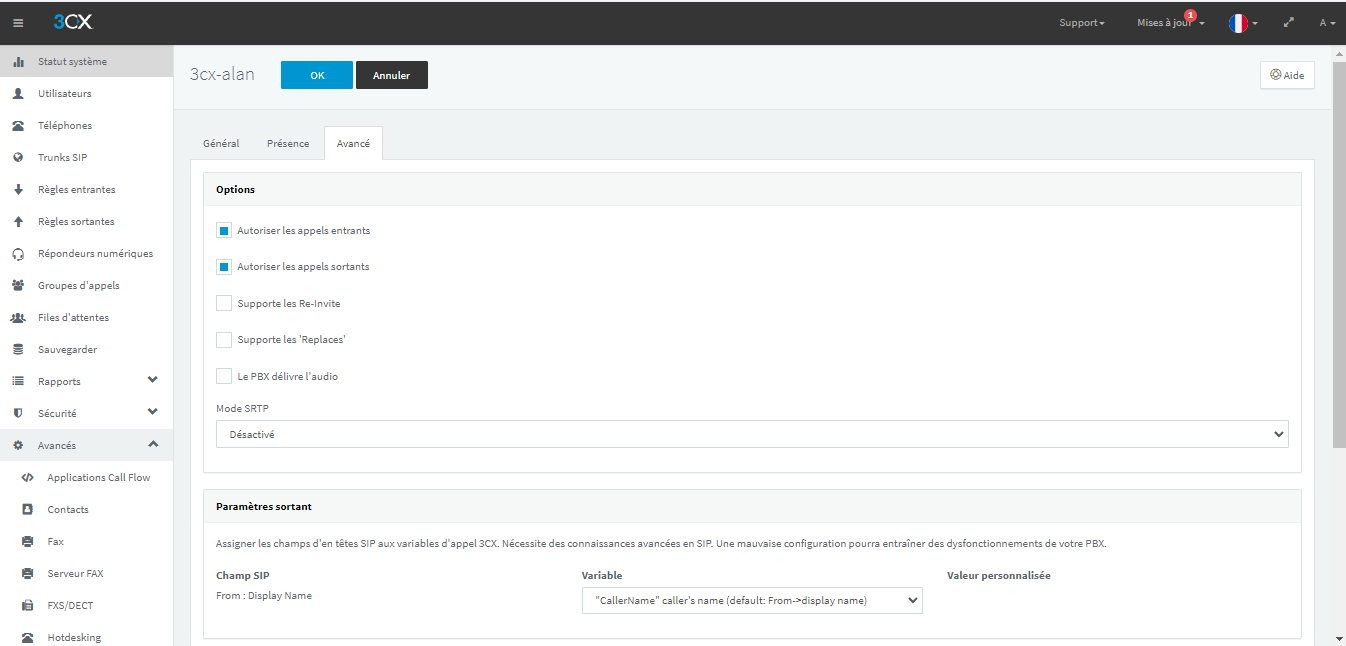This screenshot has height=646, width=1346.
Task: Click the Règles sortantes up-arrow icon
Action: [x=18, y=222]
